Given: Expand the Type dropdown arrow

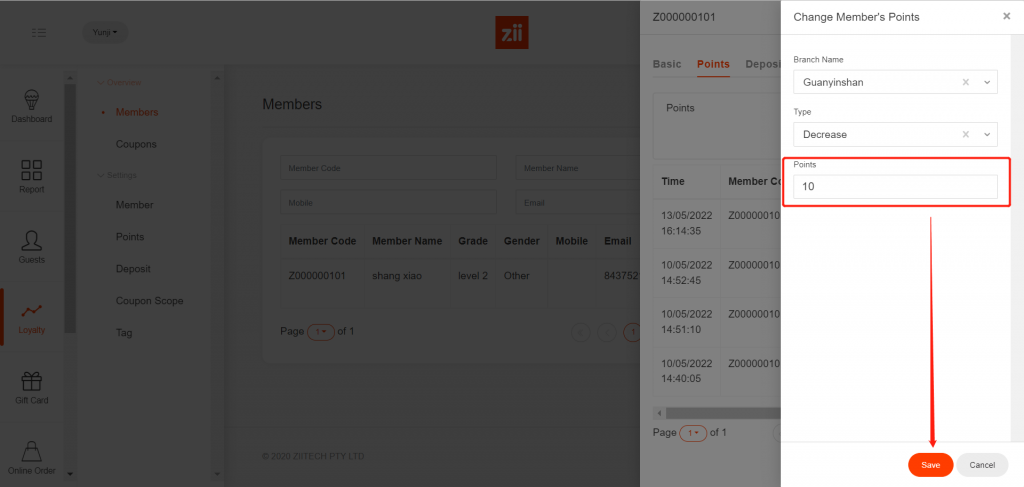Looking at the screenshot, I should click(x=987, y=134).
